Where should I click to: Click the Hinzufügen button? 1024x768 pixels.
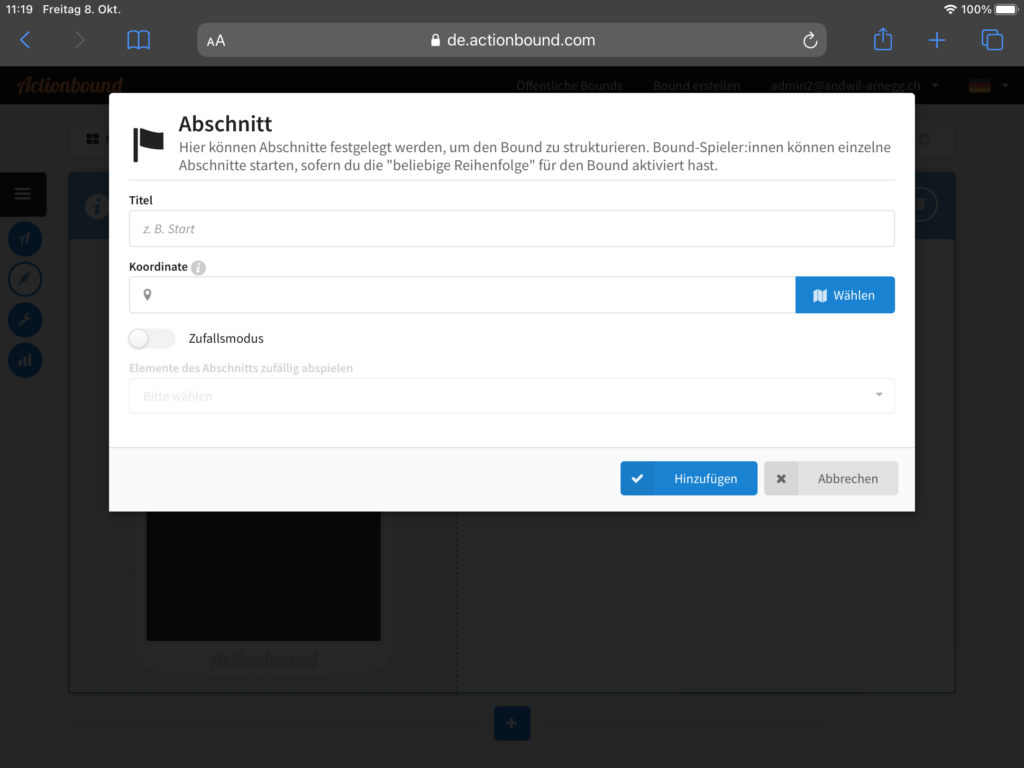tap(688, 478)
